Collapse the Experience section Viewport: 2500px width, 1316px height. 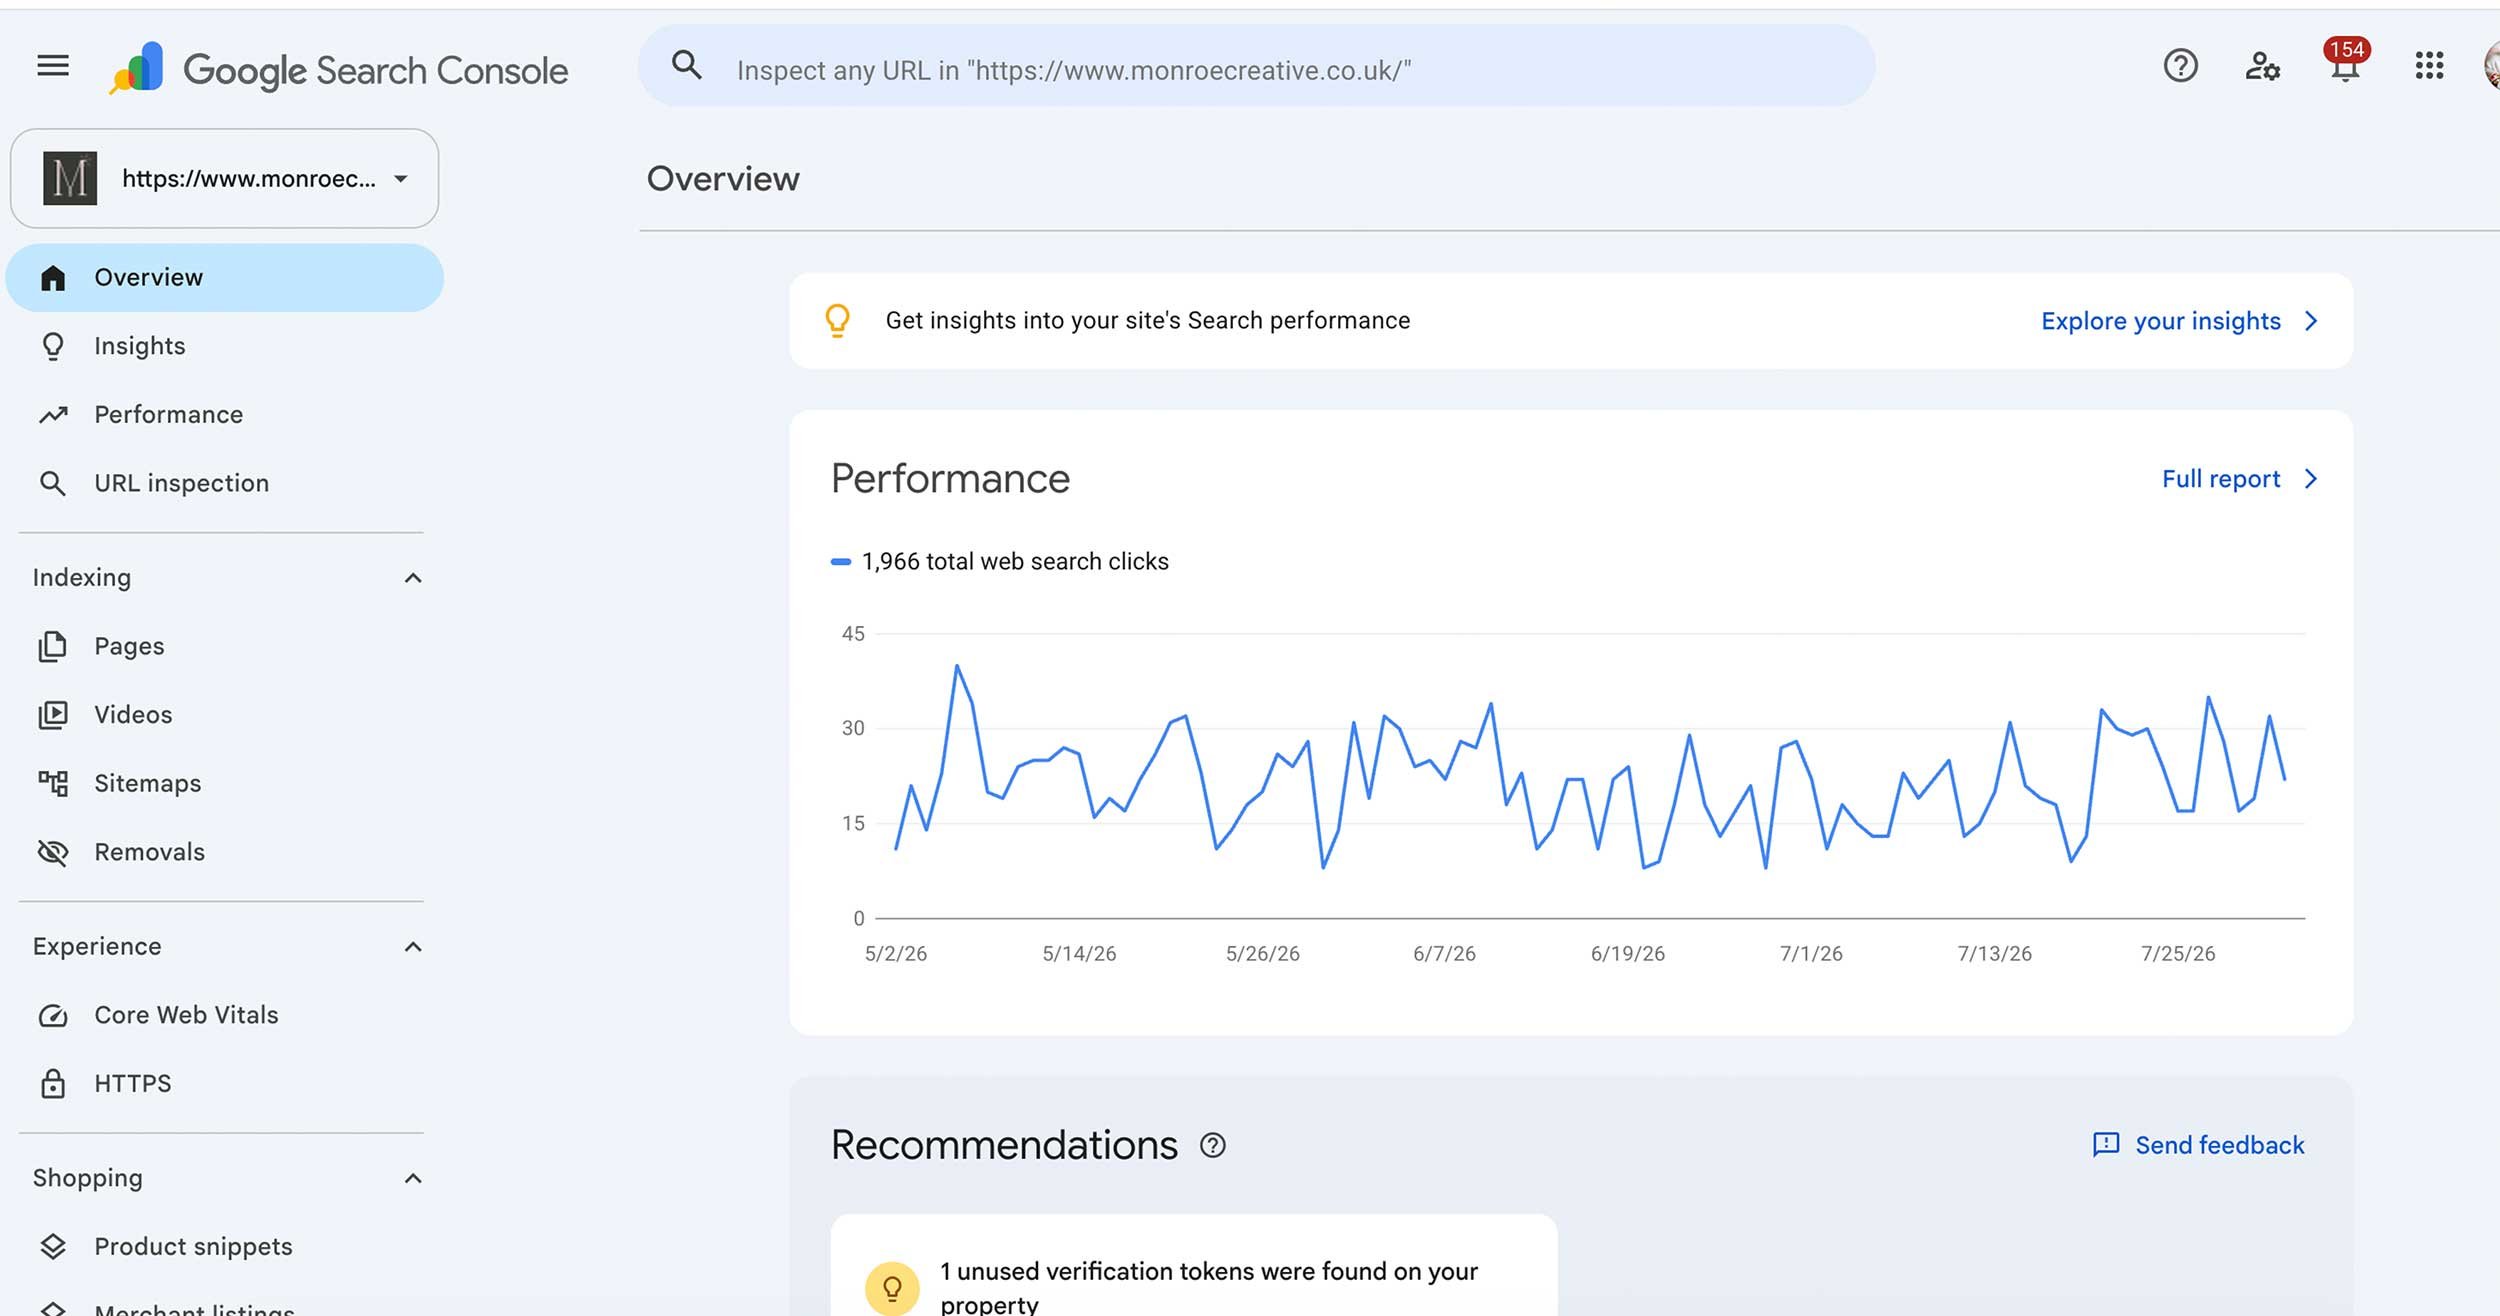[413, 947]
